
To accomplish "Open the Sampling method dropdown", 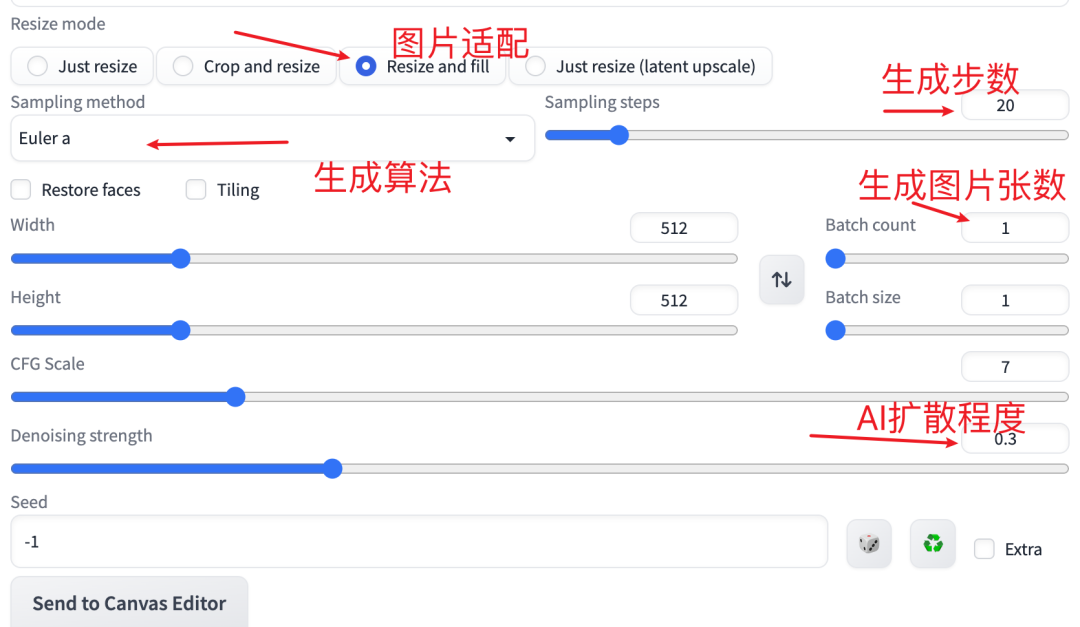I will click(273, 138).
